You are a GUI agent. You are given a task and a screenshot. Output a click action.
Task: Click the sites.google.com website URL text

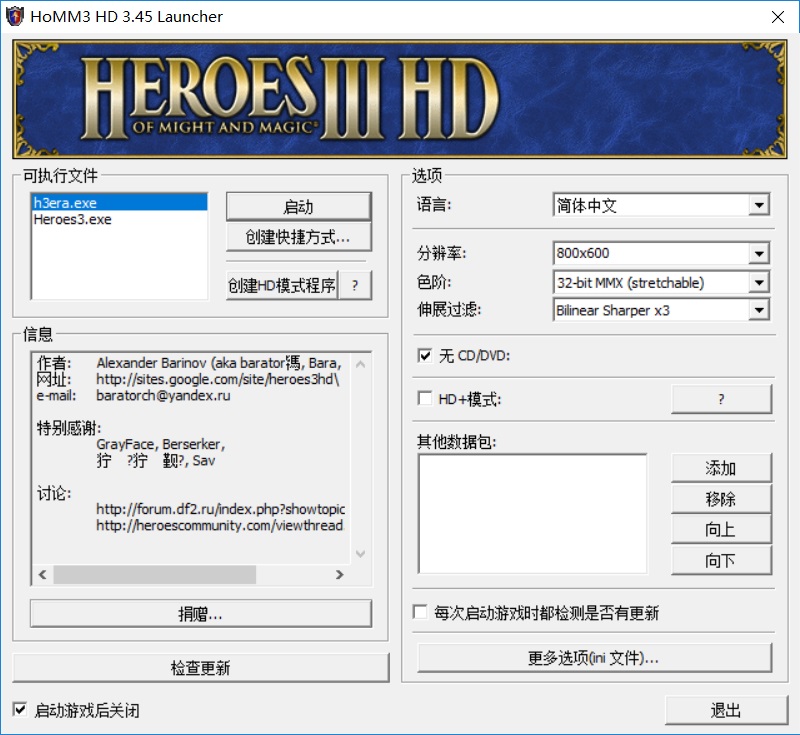(x=218, y=379)
